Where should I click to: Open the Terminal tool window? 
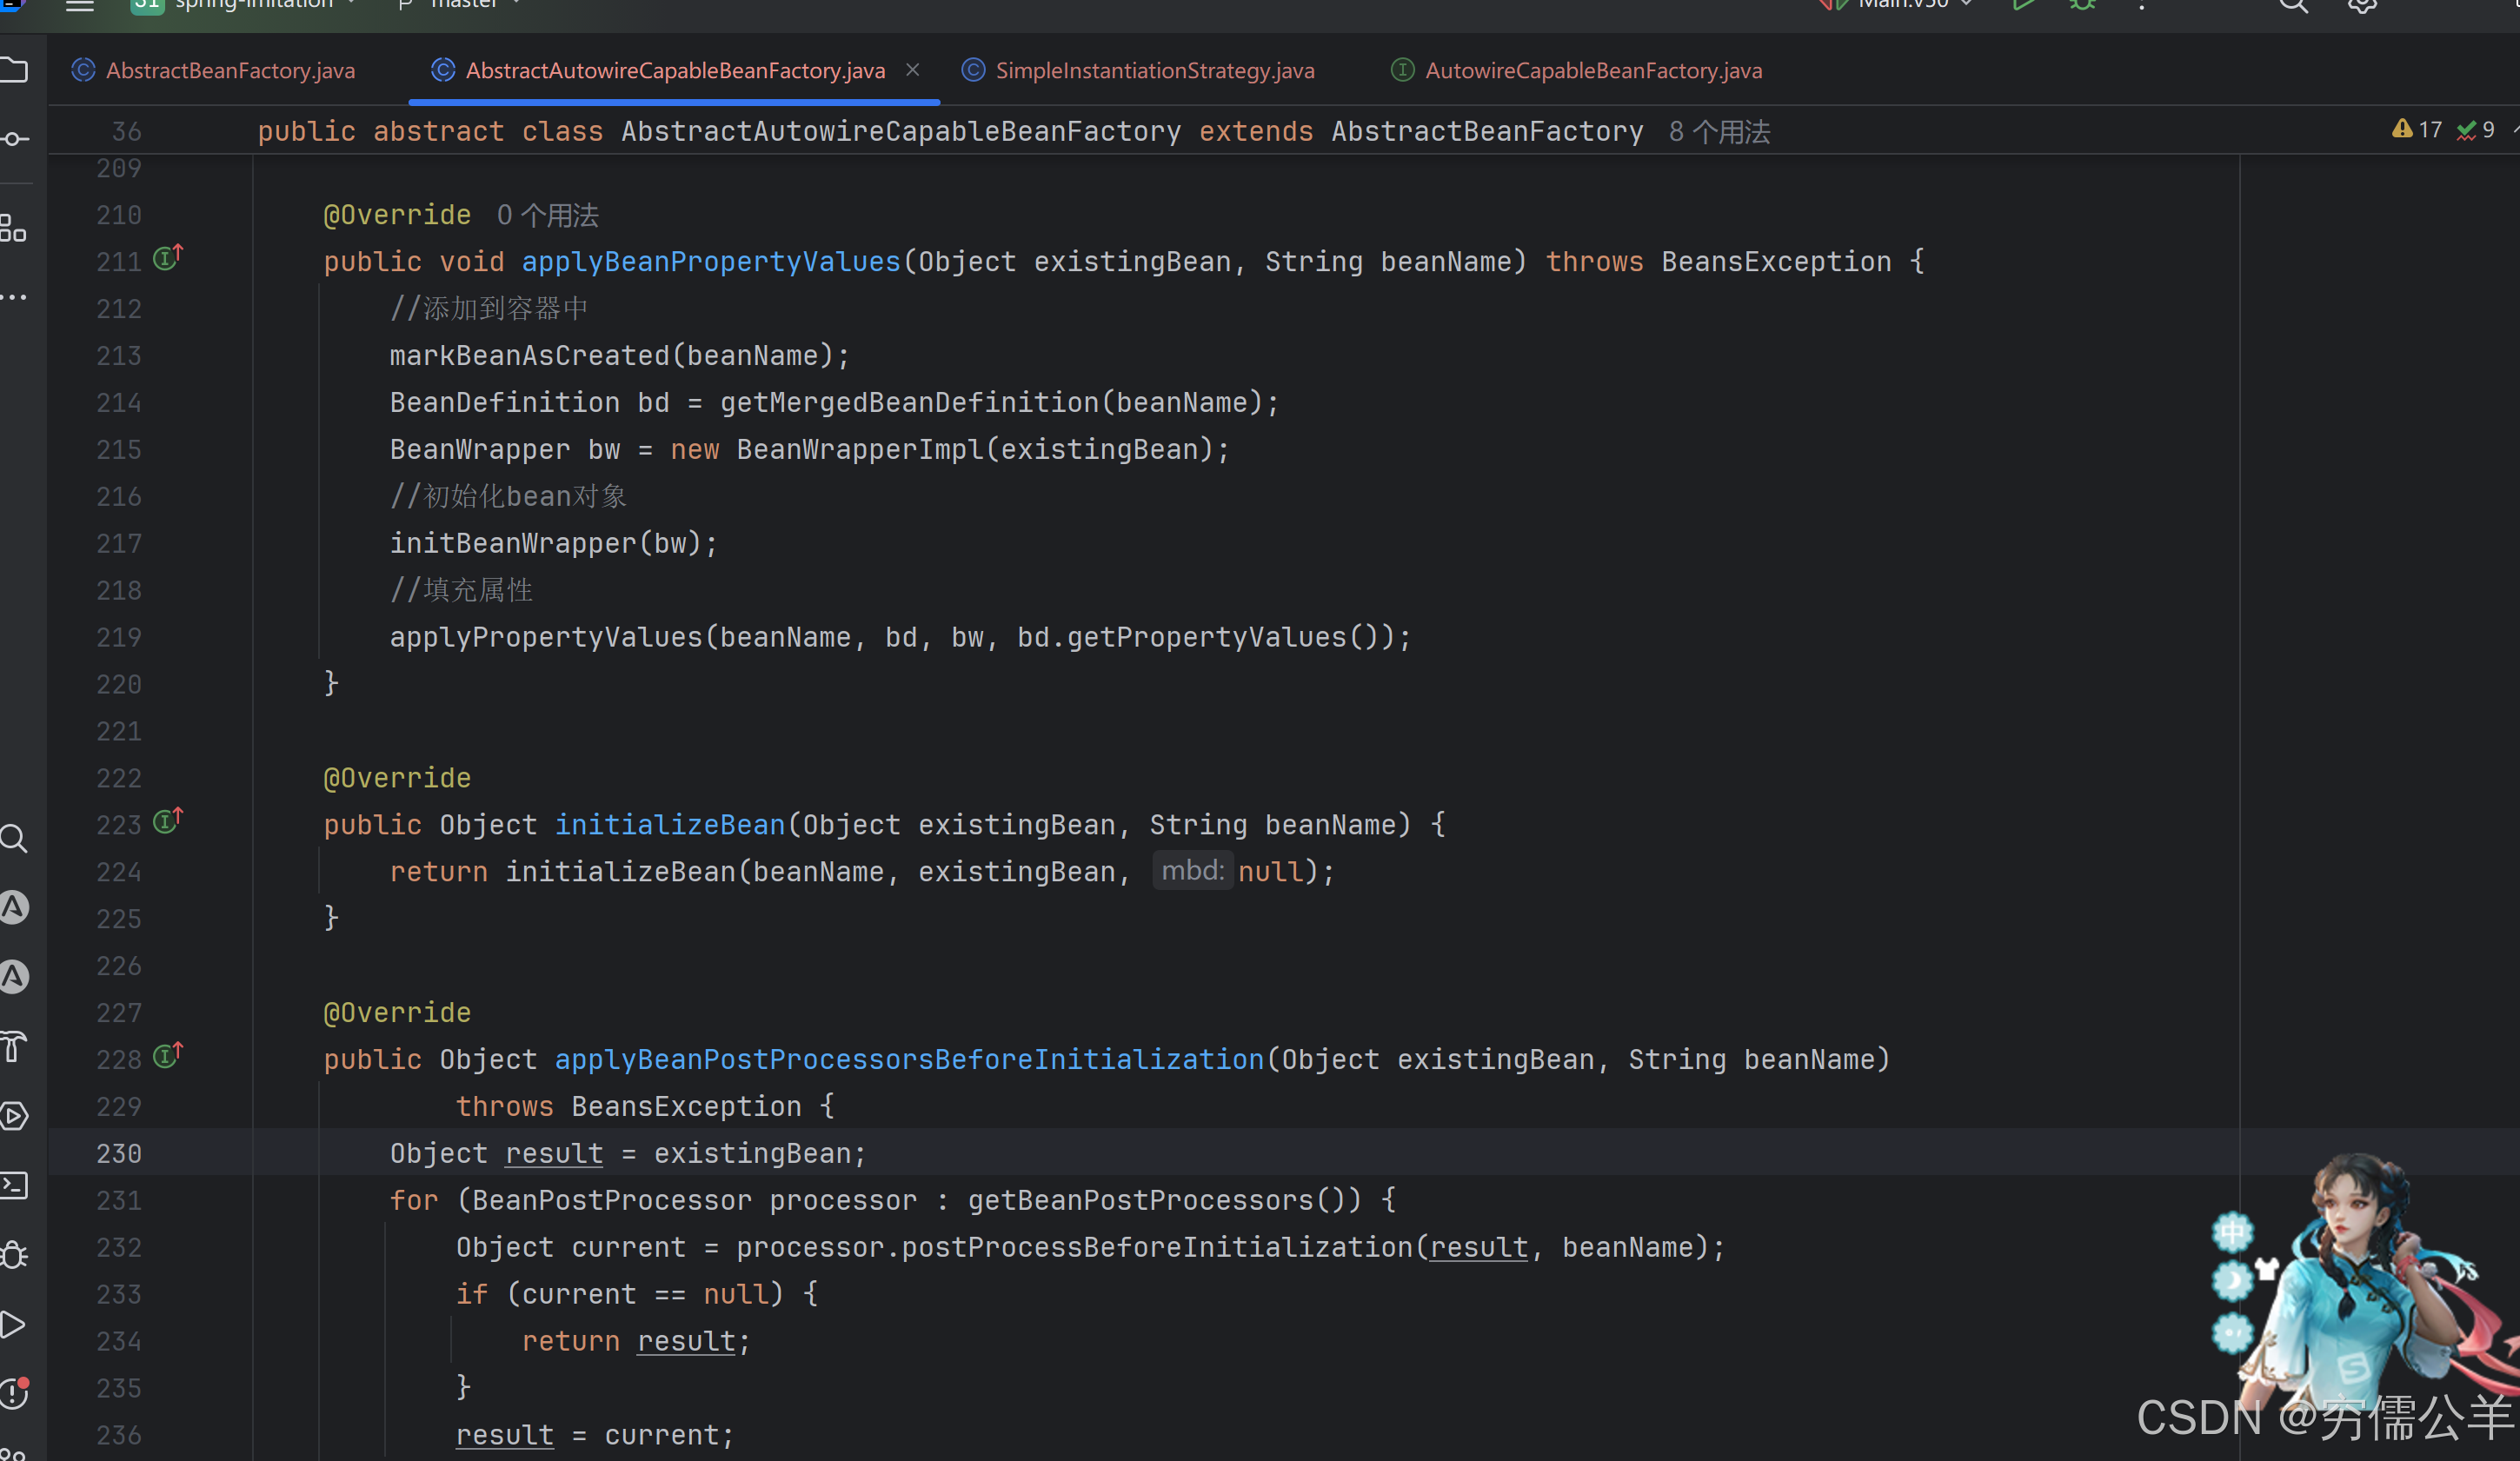pyautogui.click(x=14, y=1186)
